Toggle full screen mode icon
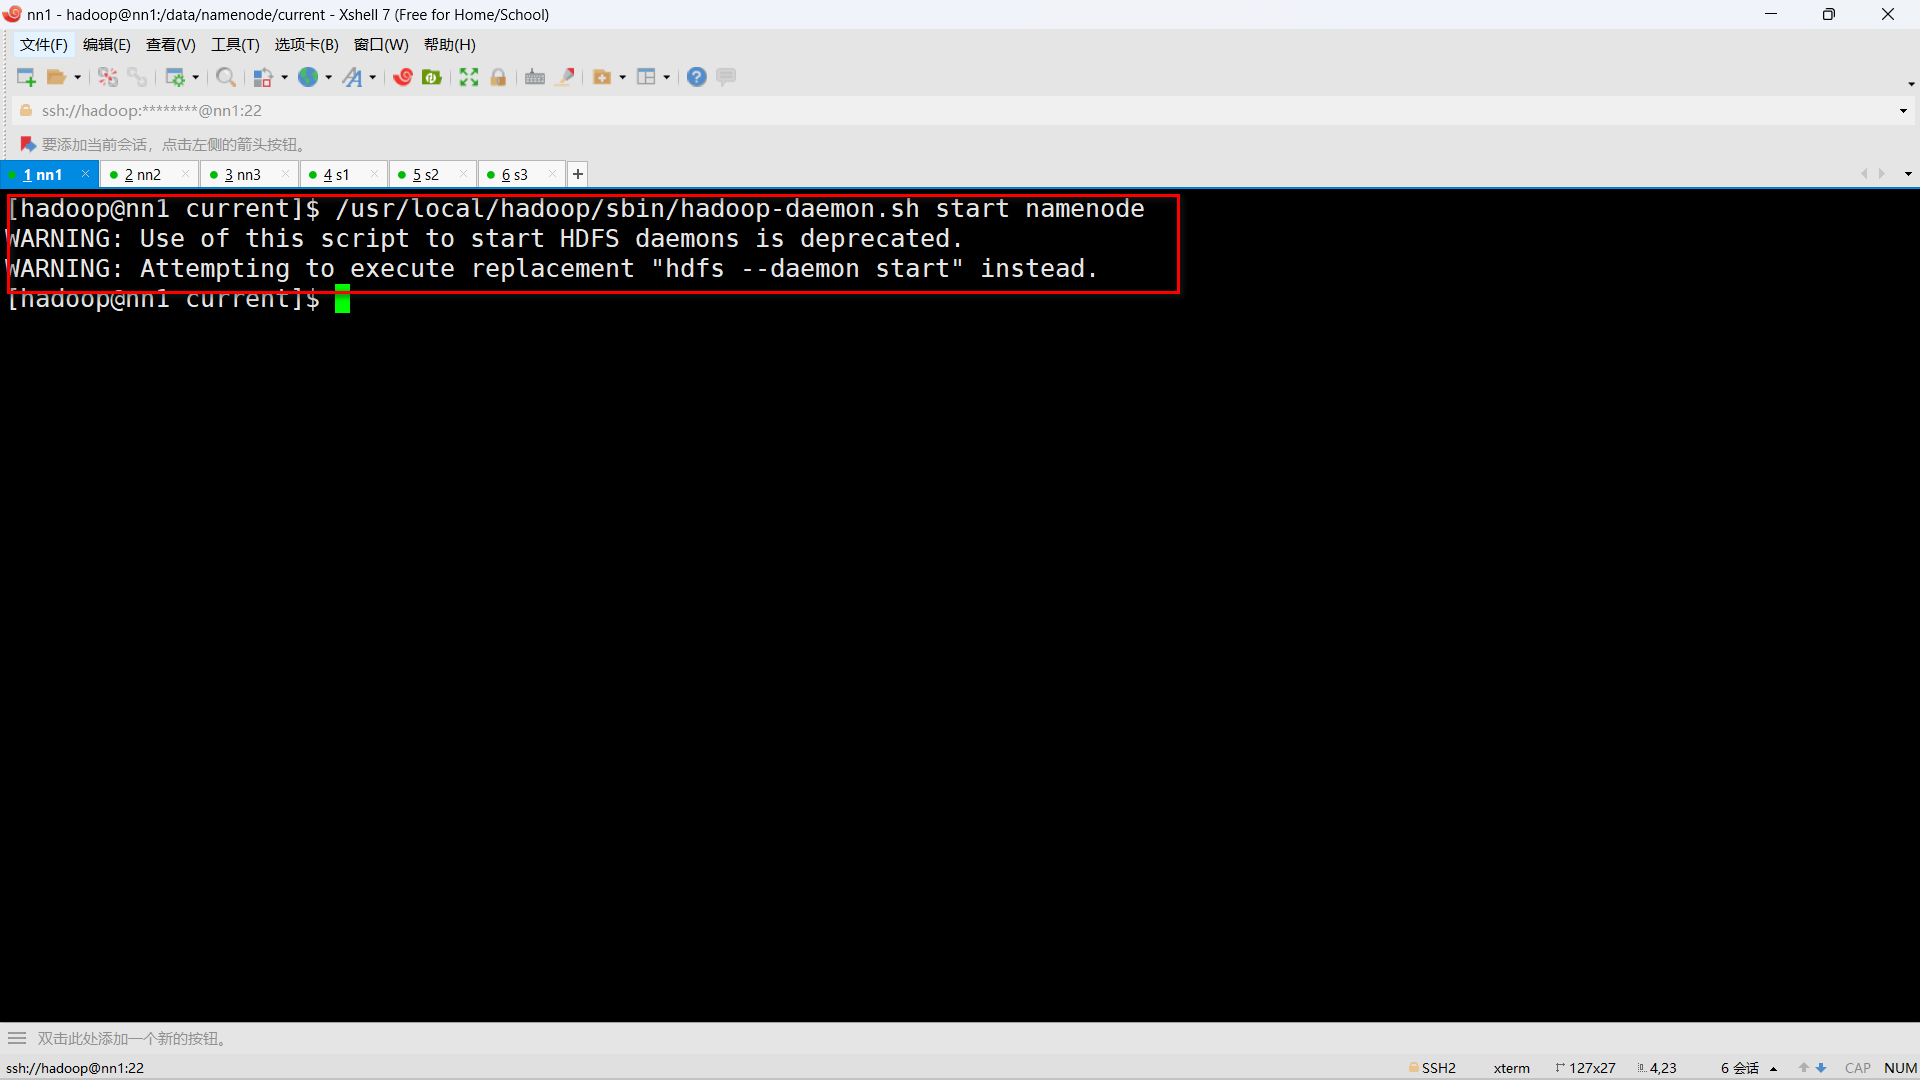 469,77
